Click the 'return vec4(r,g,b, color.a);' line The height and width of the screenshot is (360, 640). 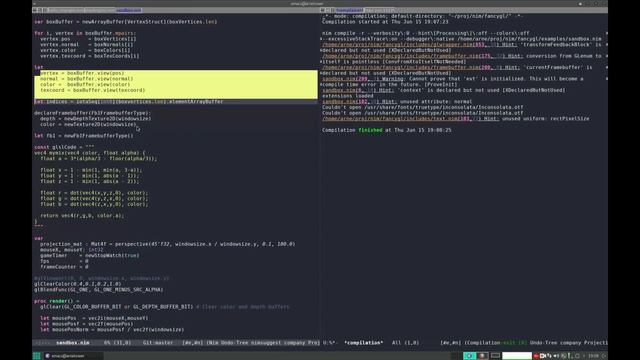click(82, 216)
